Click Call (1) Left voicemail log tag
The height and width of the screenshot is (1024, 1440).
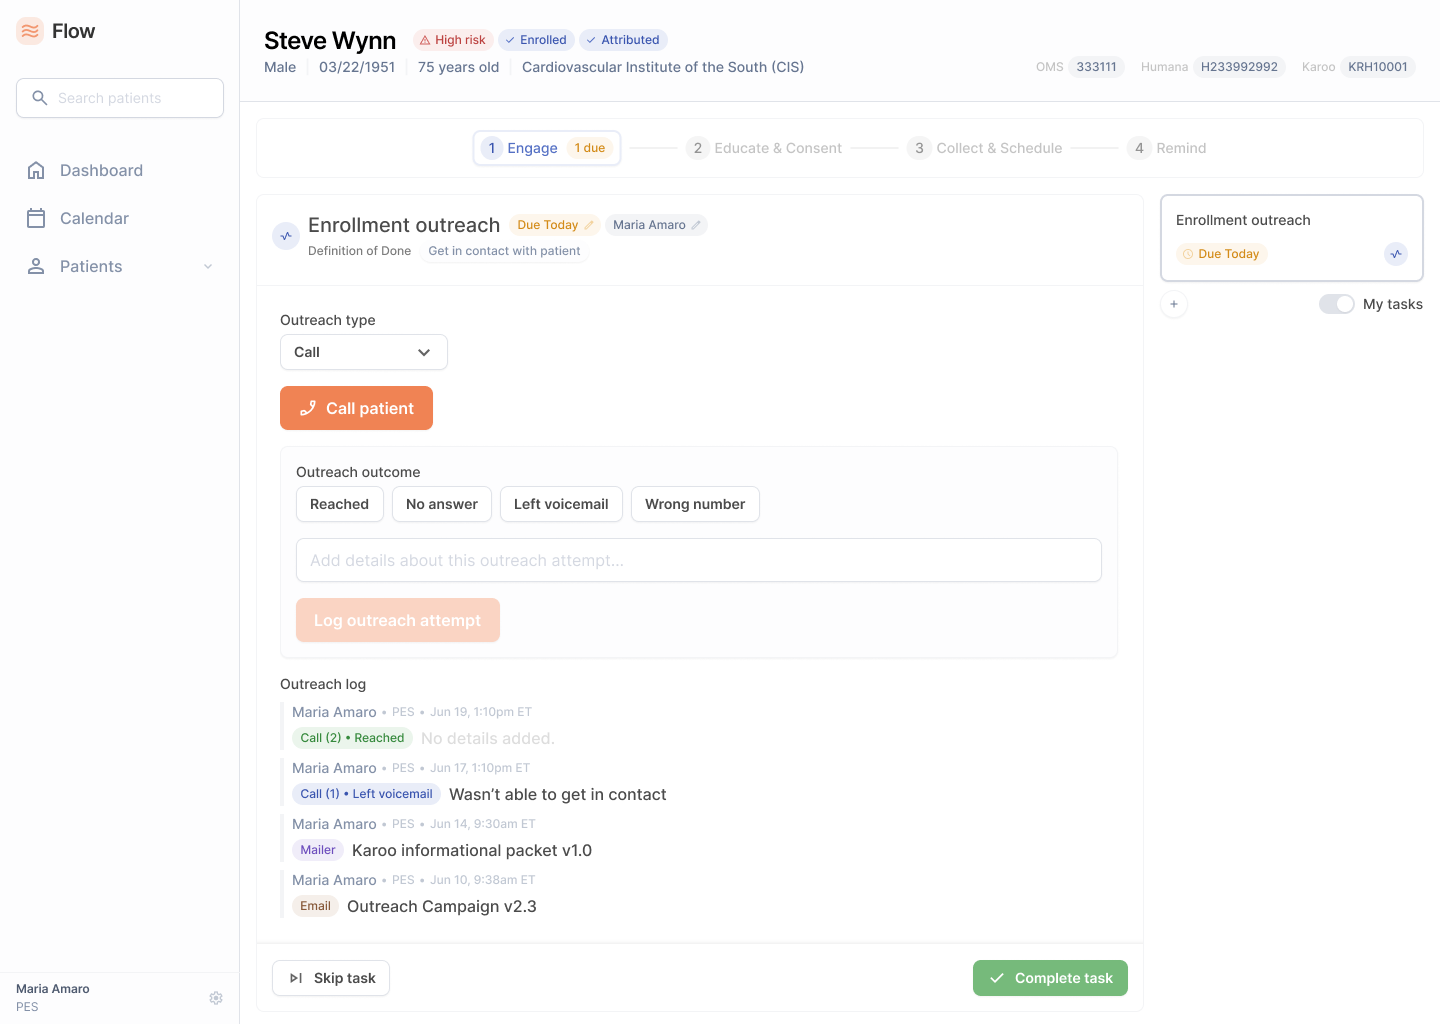(366, 794)
